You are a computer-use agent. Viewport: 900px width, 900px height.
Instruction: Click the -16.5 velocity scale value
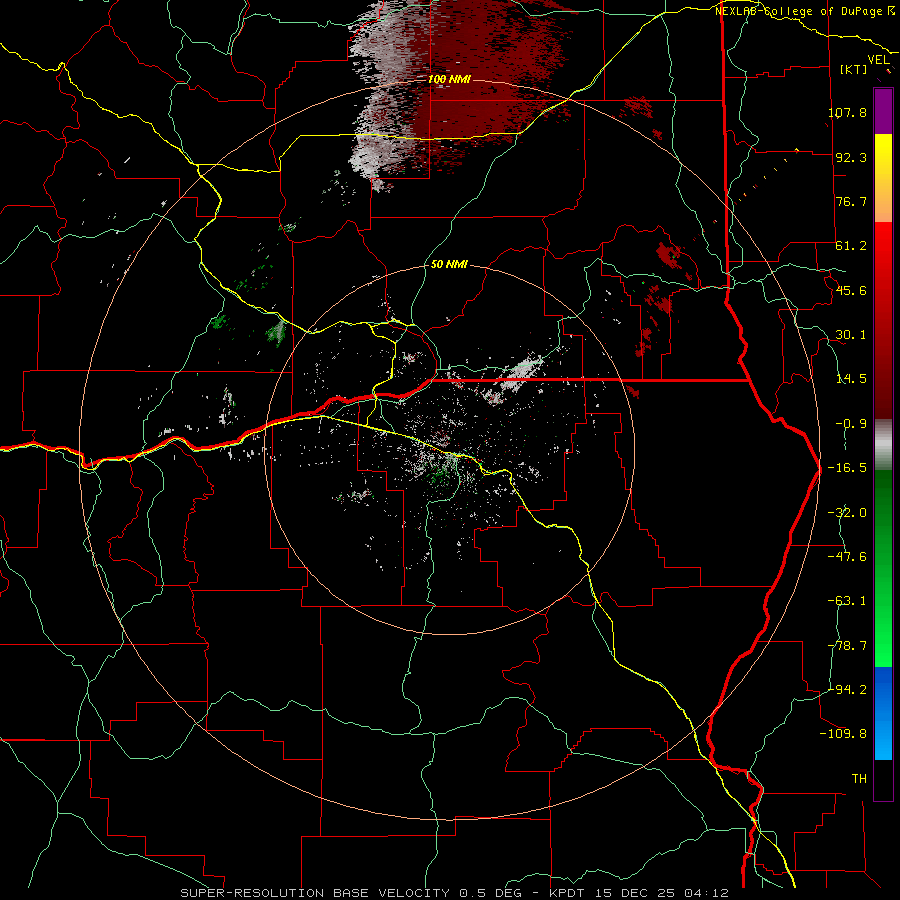point(847,468)
